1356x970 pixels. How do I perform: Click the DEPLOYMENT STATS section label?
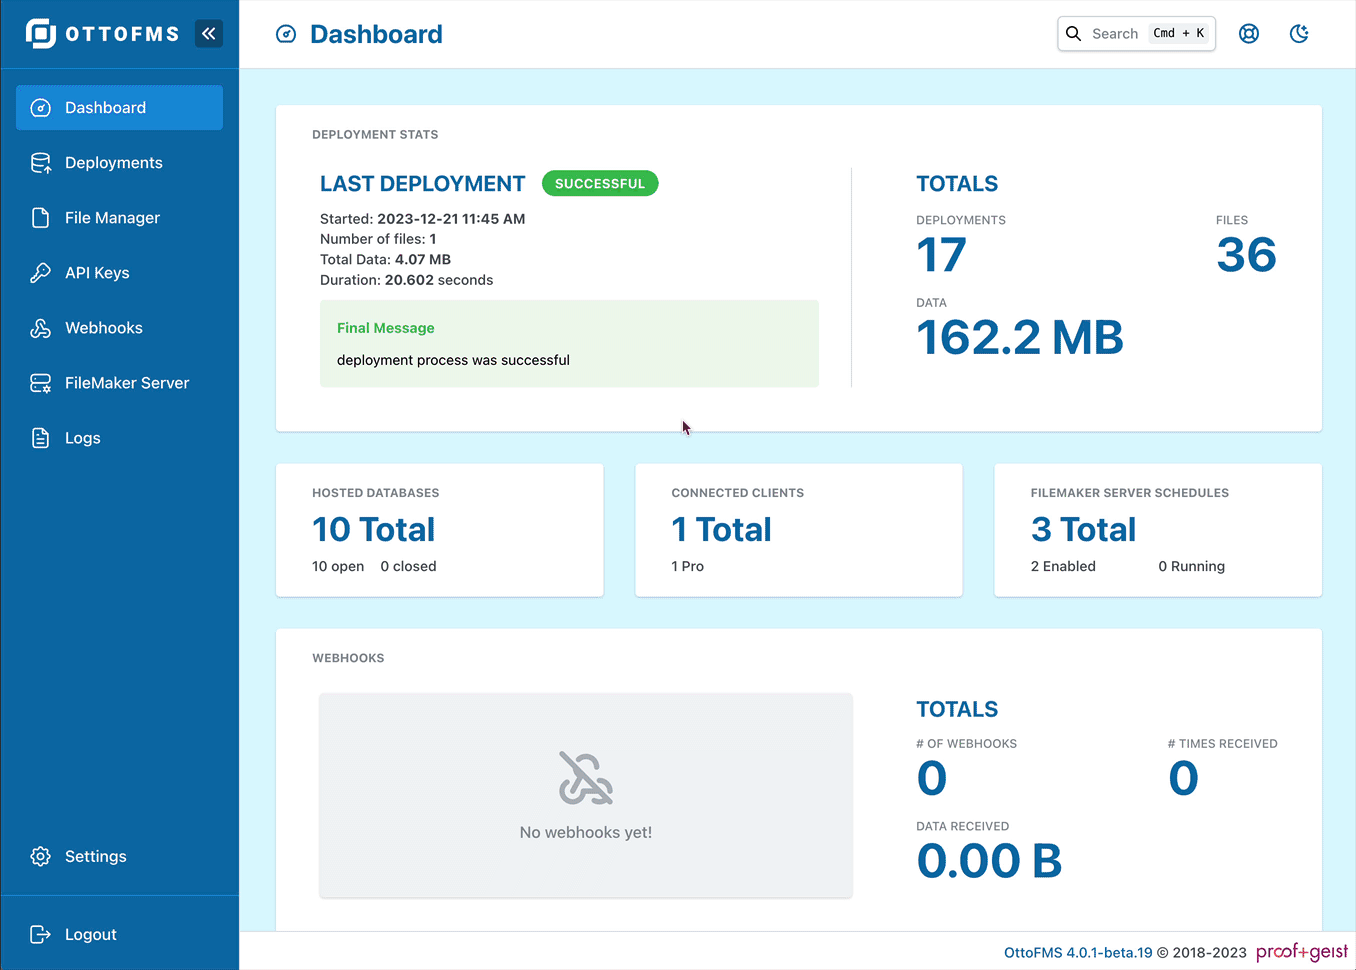375,135
